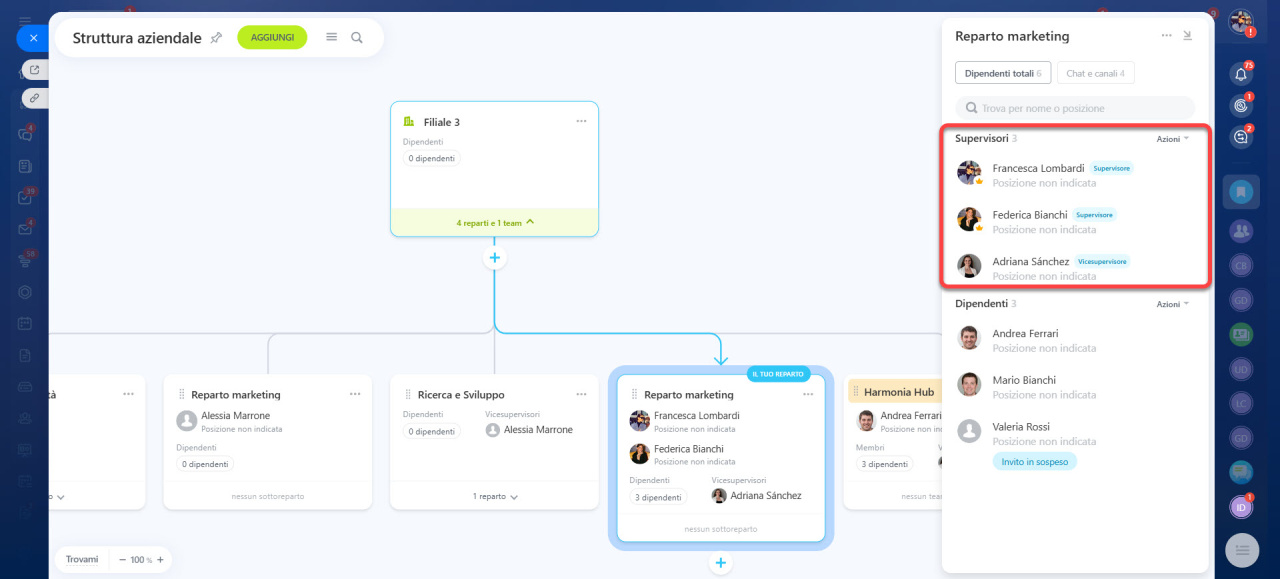The image size is (1280, 579).
Task: Collapse Filiale 3's 4 reparti e 1 team
Action: (494, 223)
